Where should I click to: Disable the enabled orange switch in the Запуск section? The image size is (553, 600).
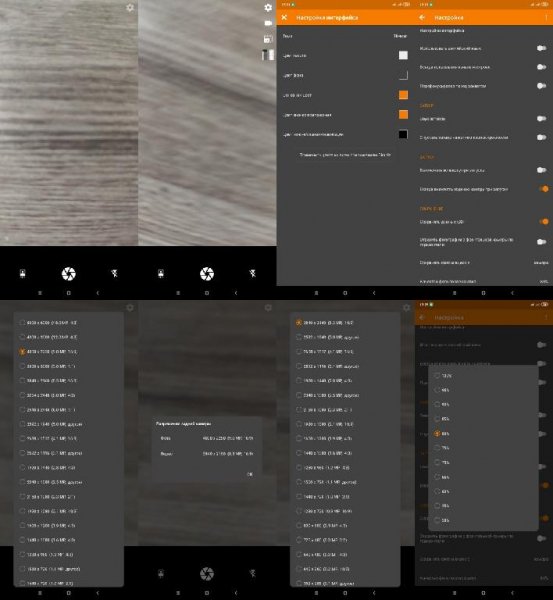(x=543, y=189)
